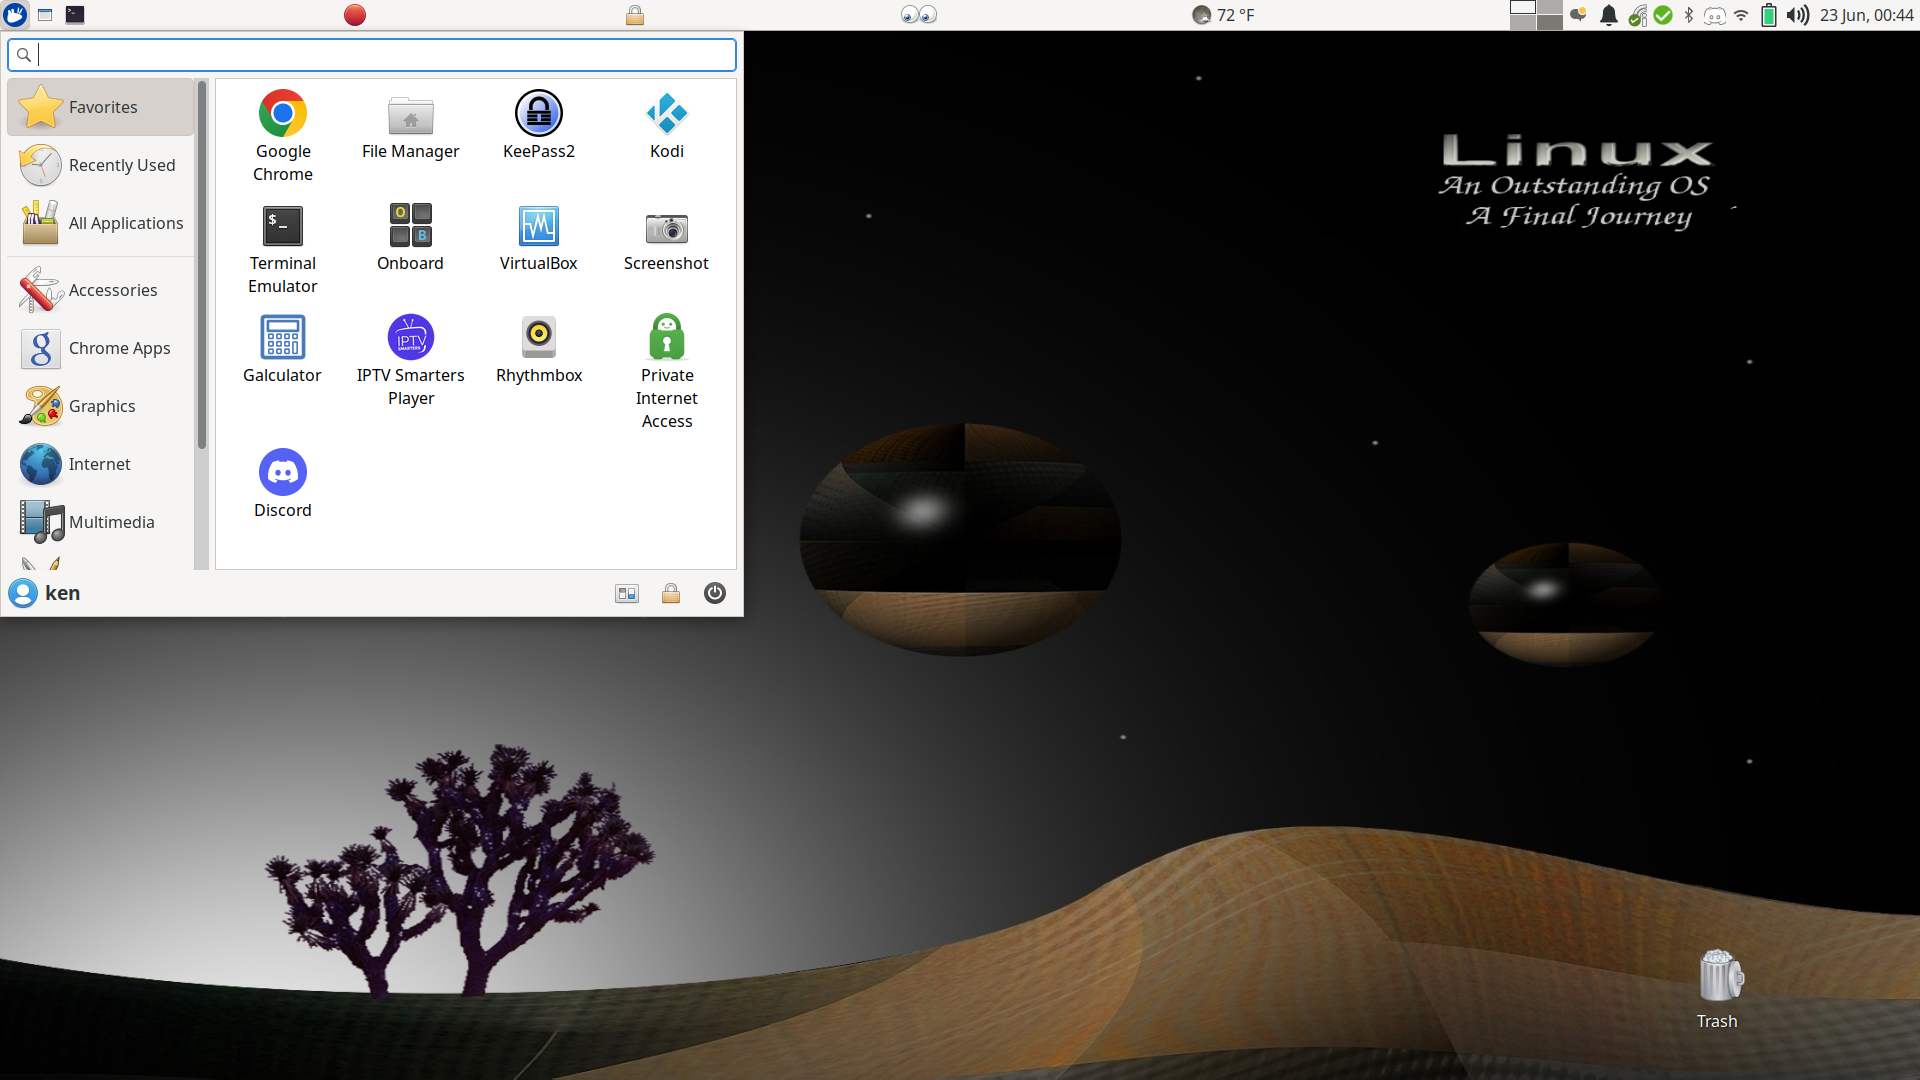This screenshot has width=1920, height=1080.
Task: Browse the Chrome Apps category
Action: click(x=100, y=348)
